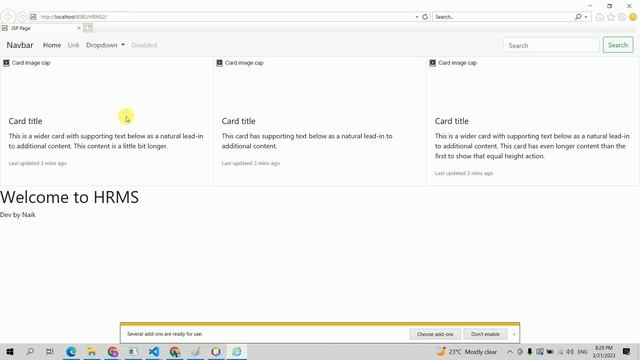Screen dimensions: 640x360
Task: Click the Dev by Naik text
Action: [18, 215]
